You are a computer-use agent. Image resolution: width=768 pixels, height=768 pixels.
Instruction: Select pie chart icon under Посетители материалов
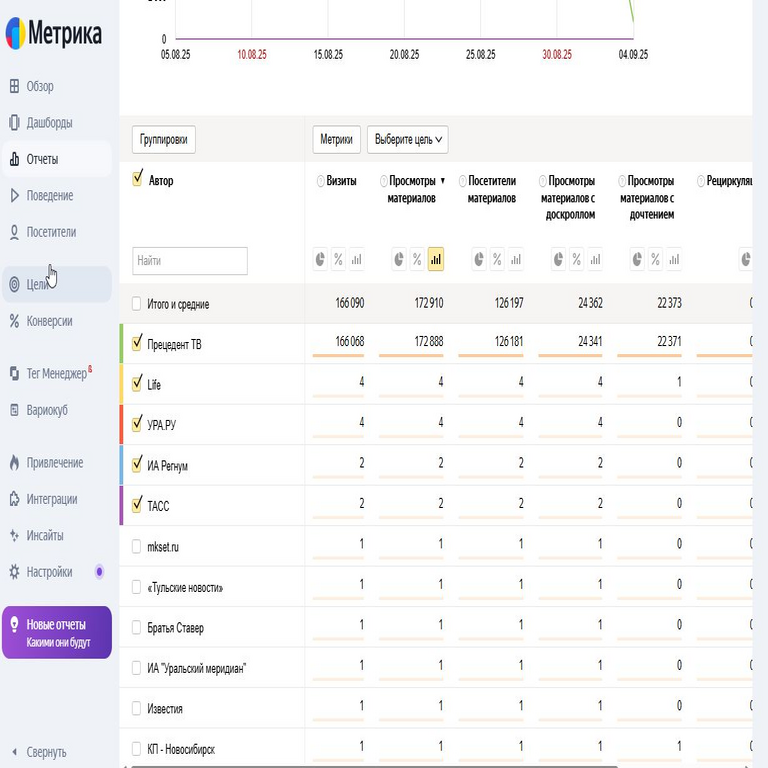point(479,259)
